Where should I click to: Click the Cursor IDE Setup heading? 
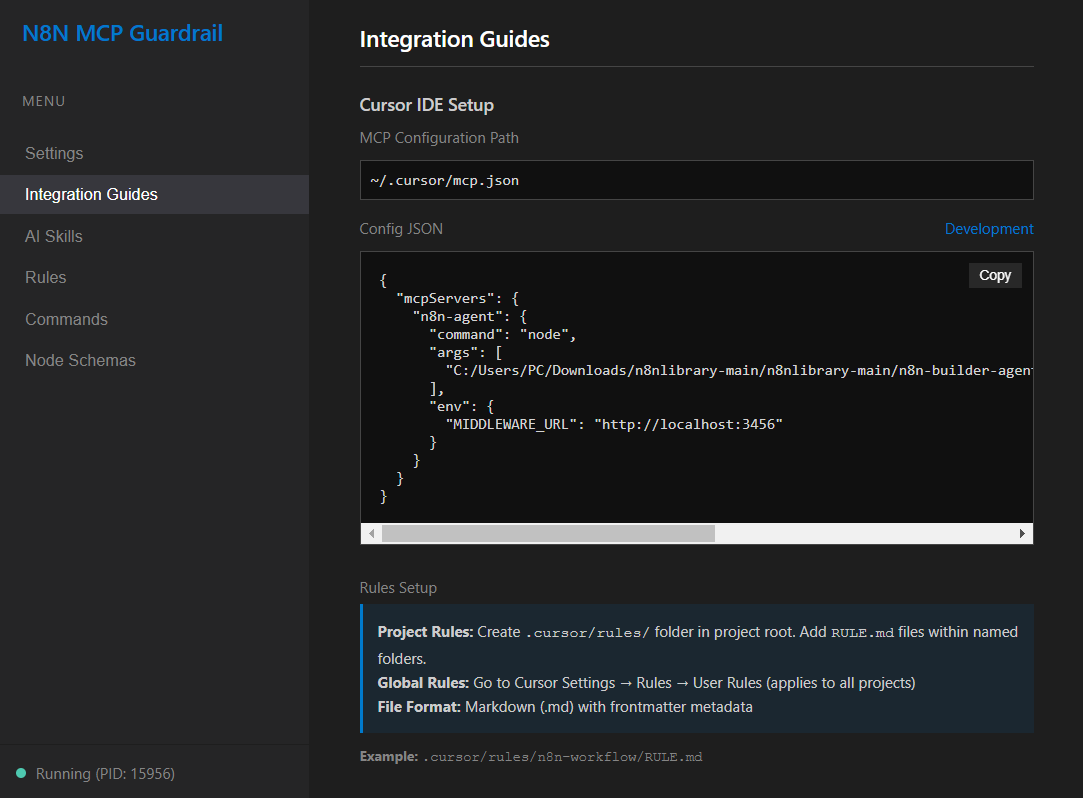[x=427, y=104]
